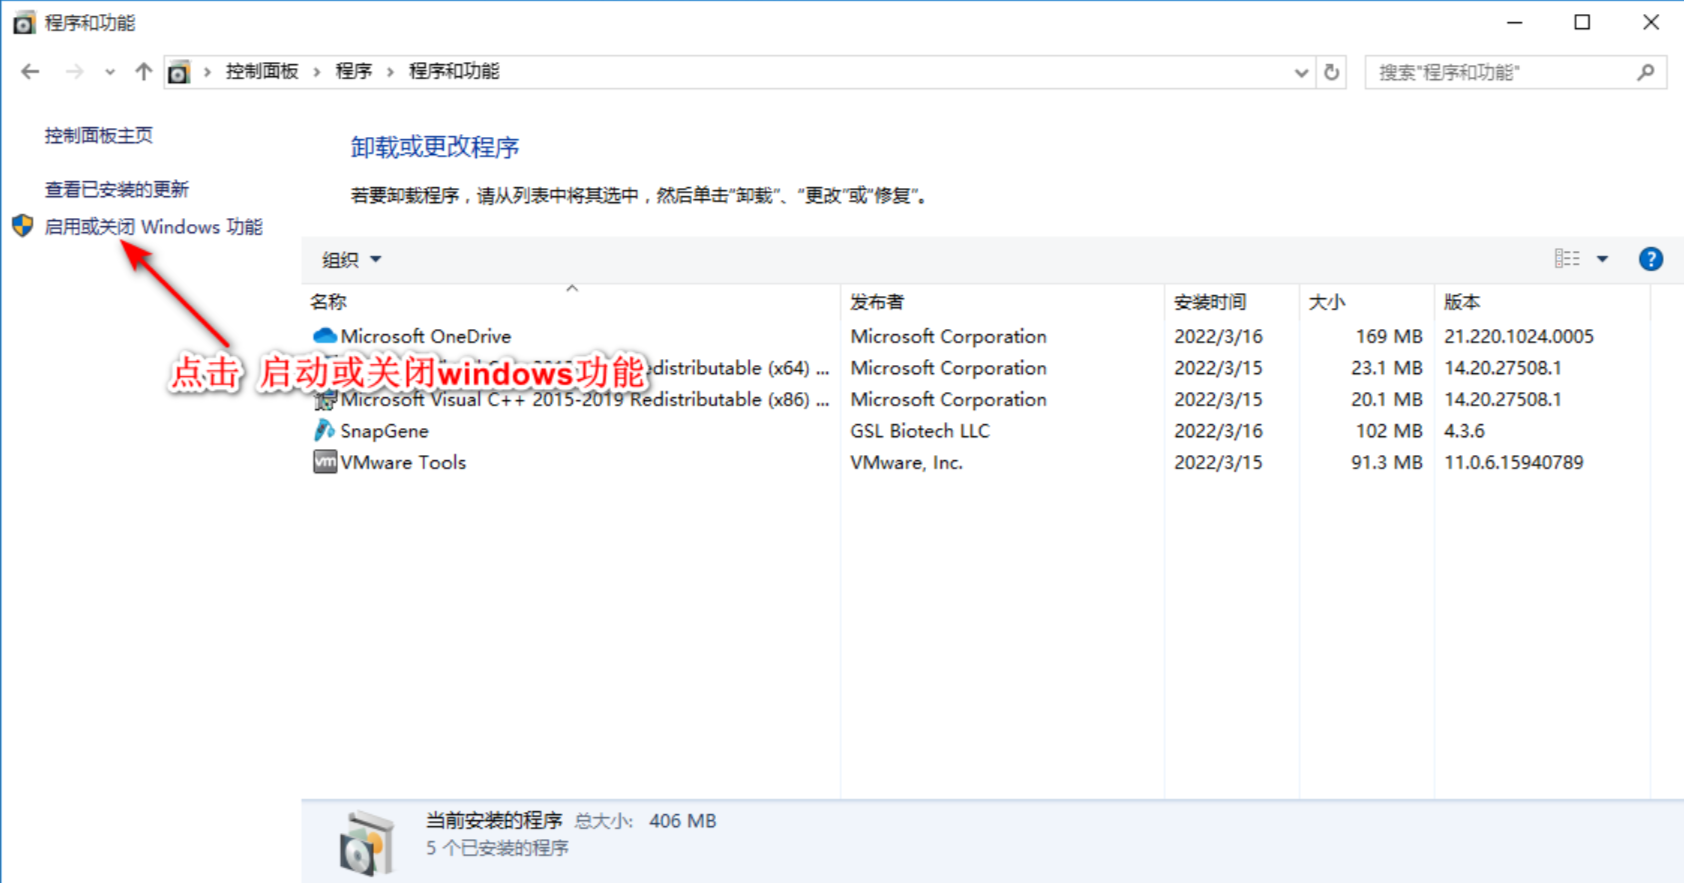Click the back navigation arrow
Viewport: 1684px width, 883px height.
click(x=30, y=72)
